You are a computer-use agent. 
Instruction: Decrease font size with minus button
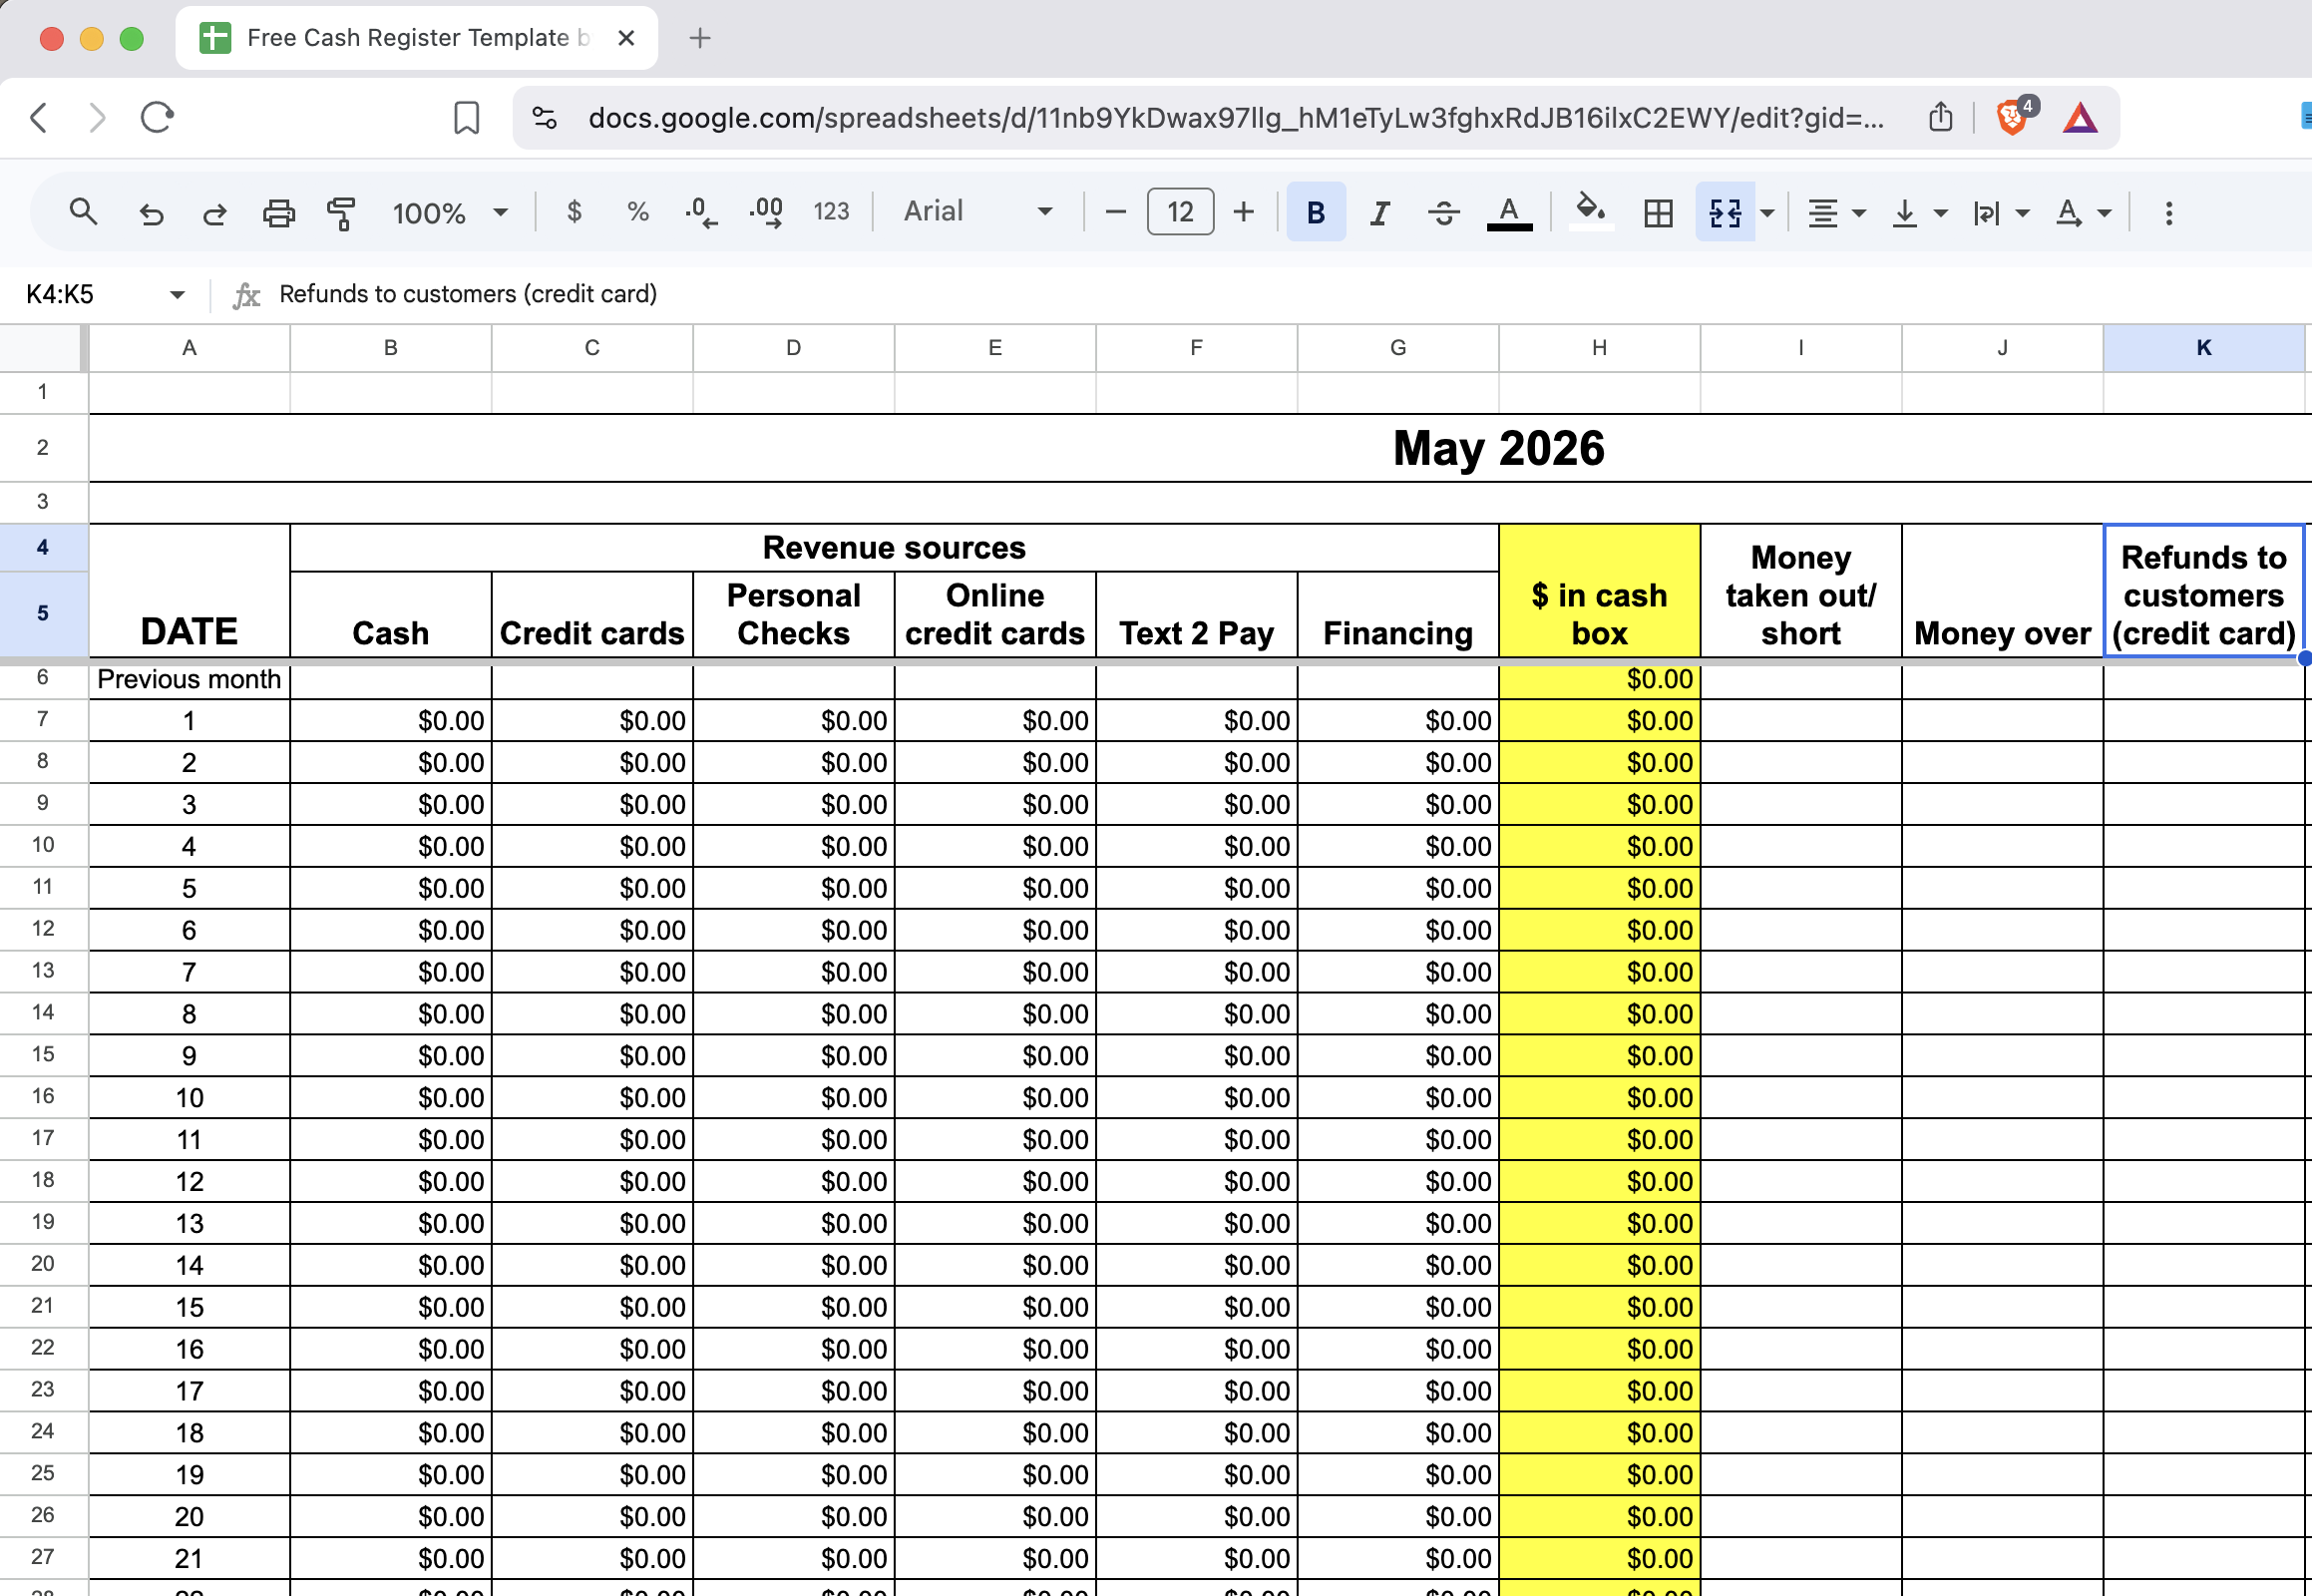[1116, 212]
